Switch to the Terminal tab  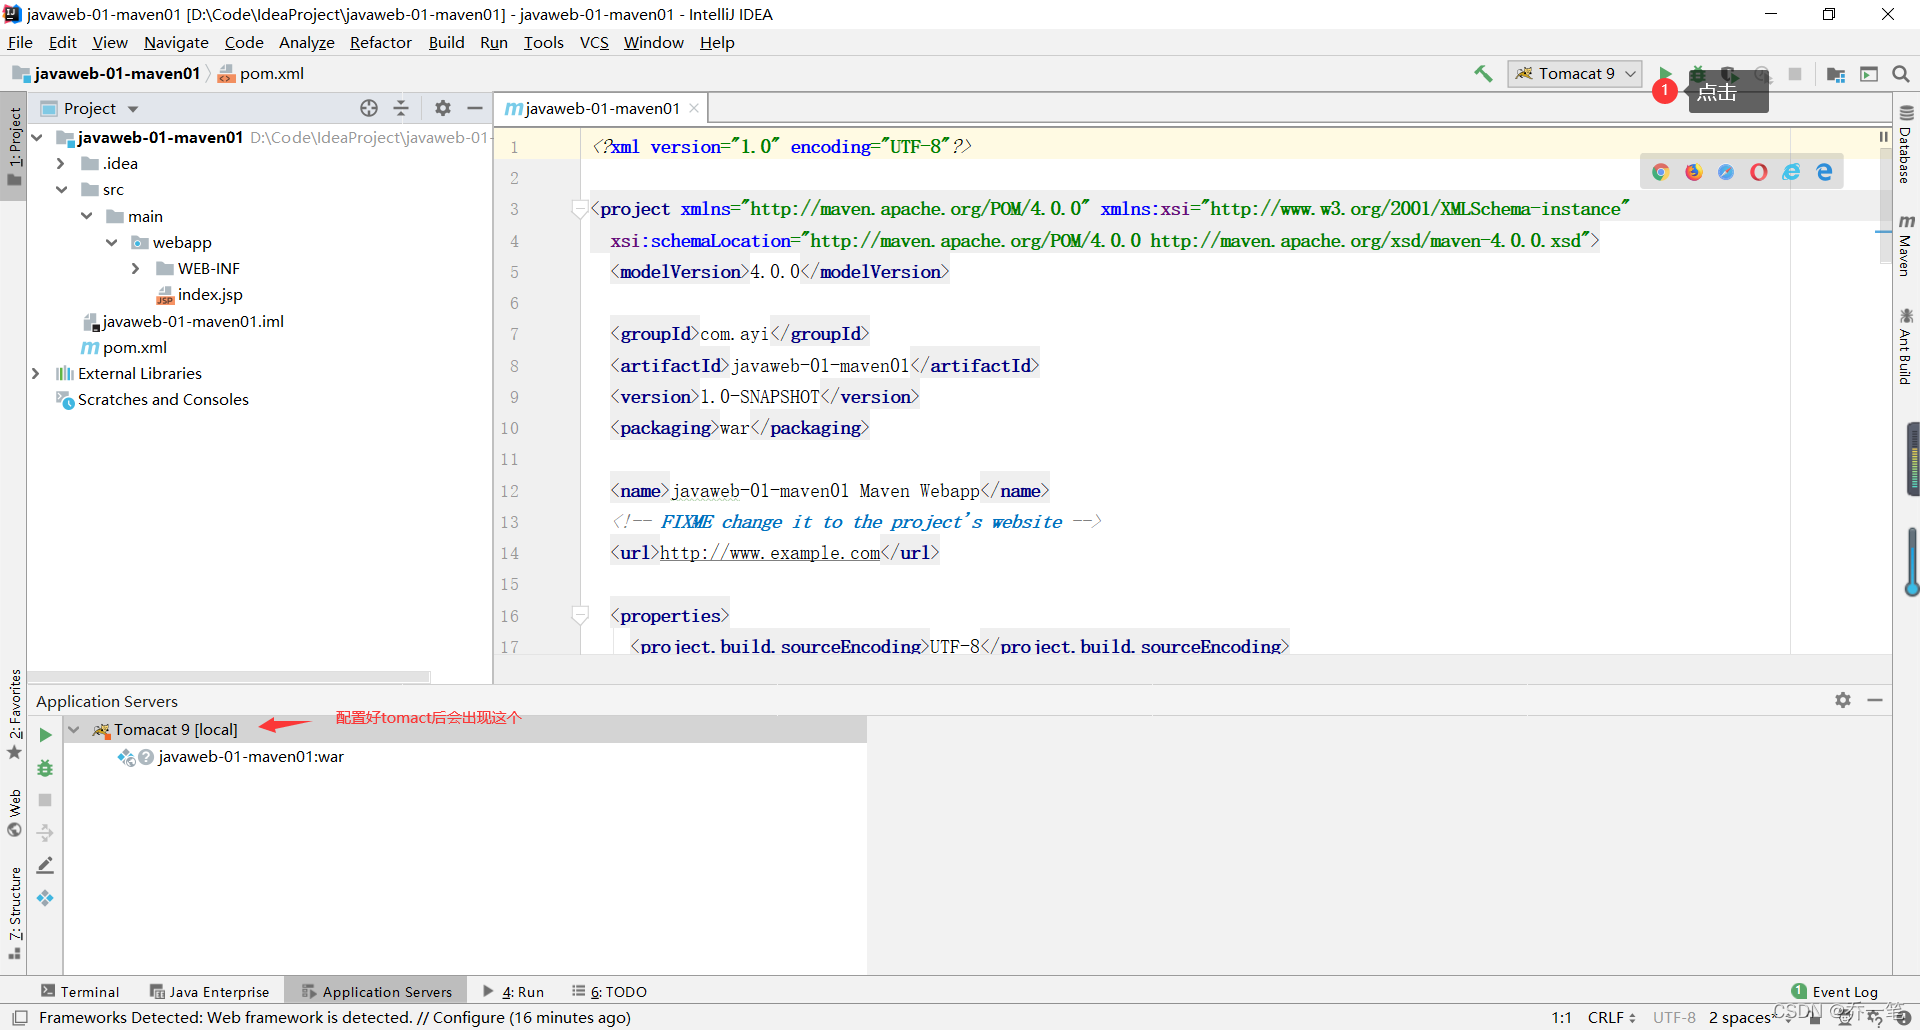pos(80,992)
